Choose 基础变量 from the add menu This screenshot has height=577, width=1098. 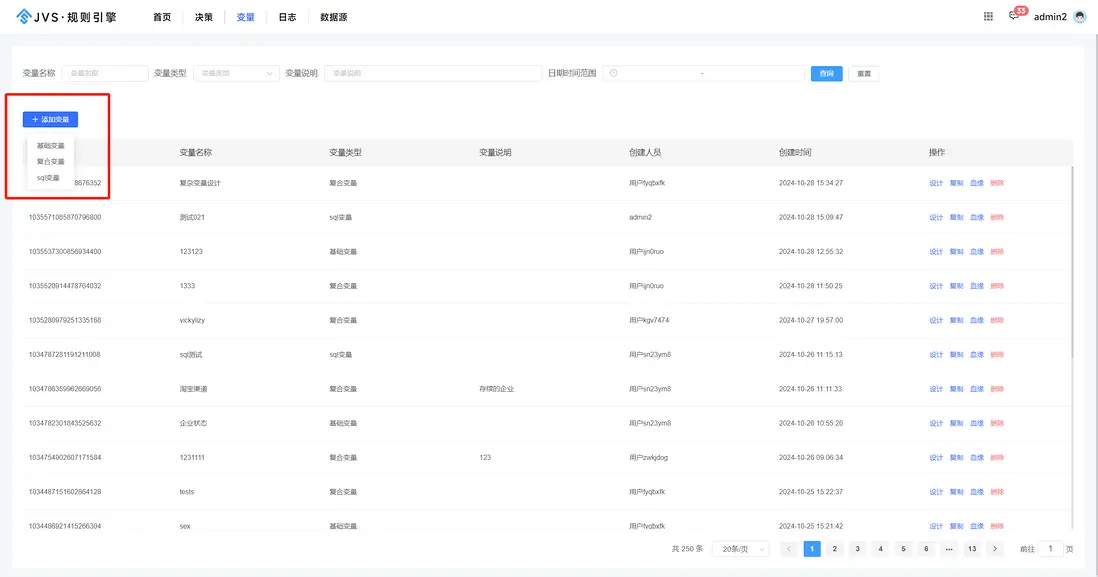pyautogui.click(x=50, y=146)
